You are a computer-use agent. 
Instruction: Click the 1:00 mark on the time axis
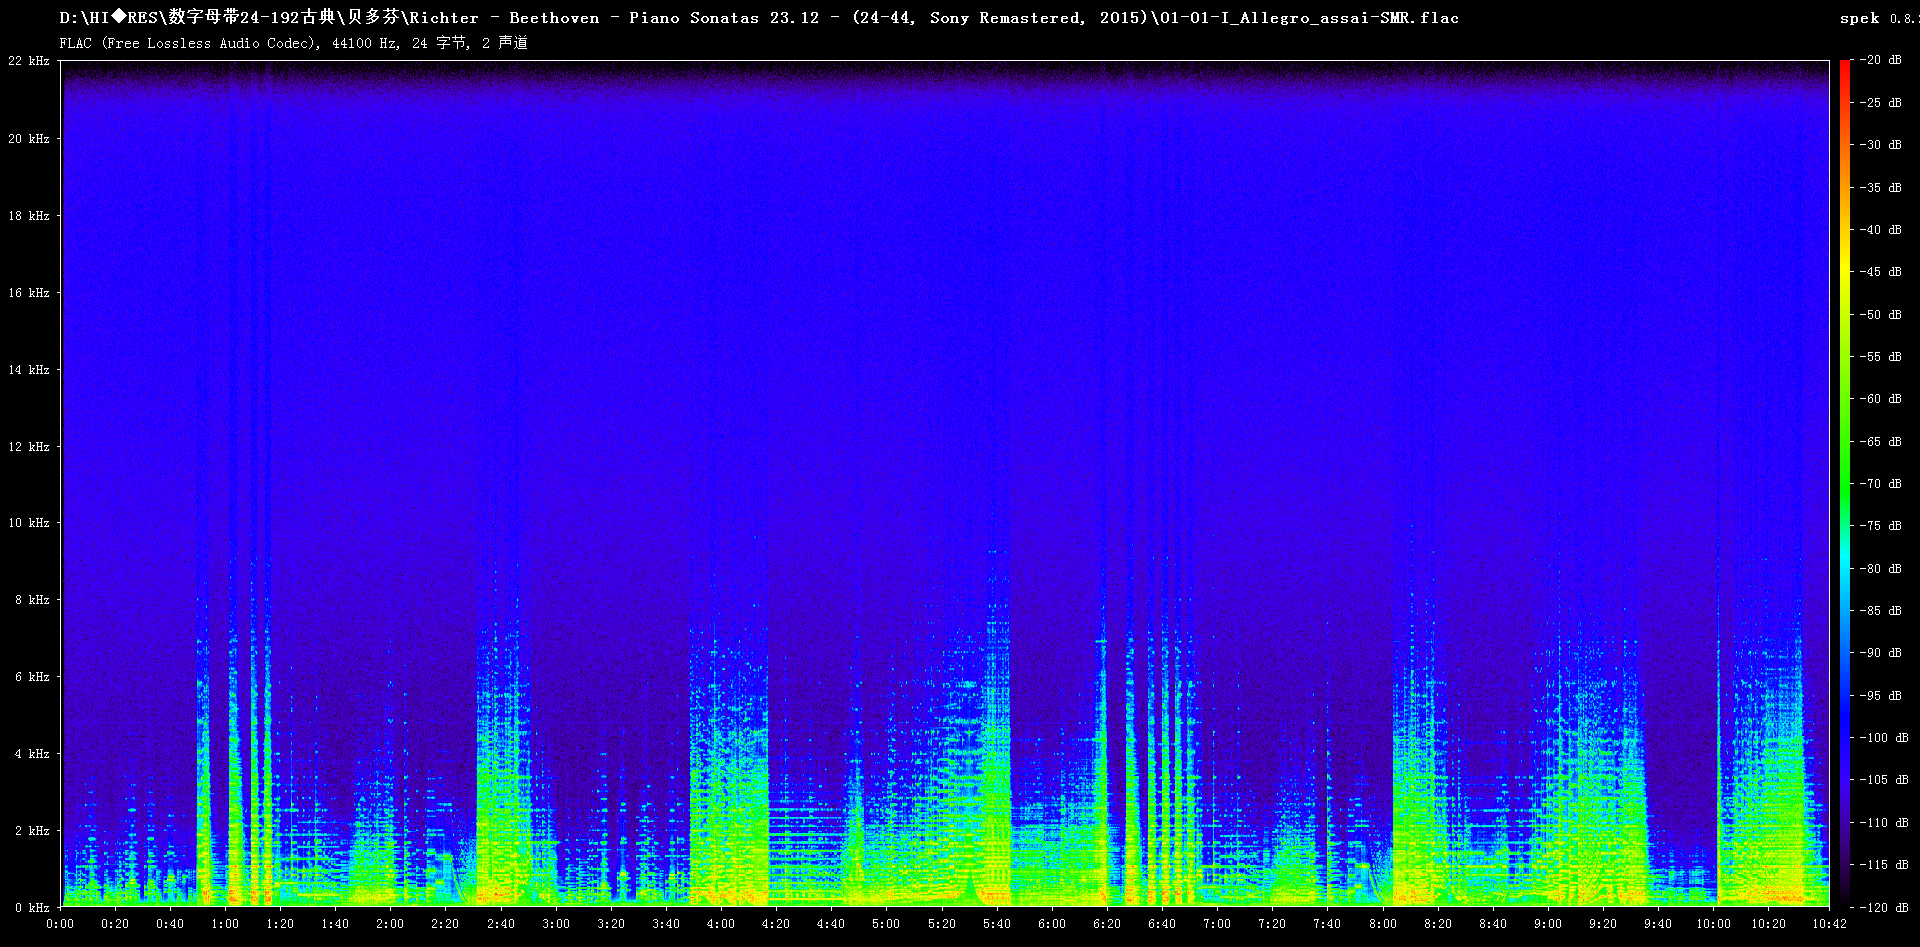pyautogui.click(x=225, y=924)
